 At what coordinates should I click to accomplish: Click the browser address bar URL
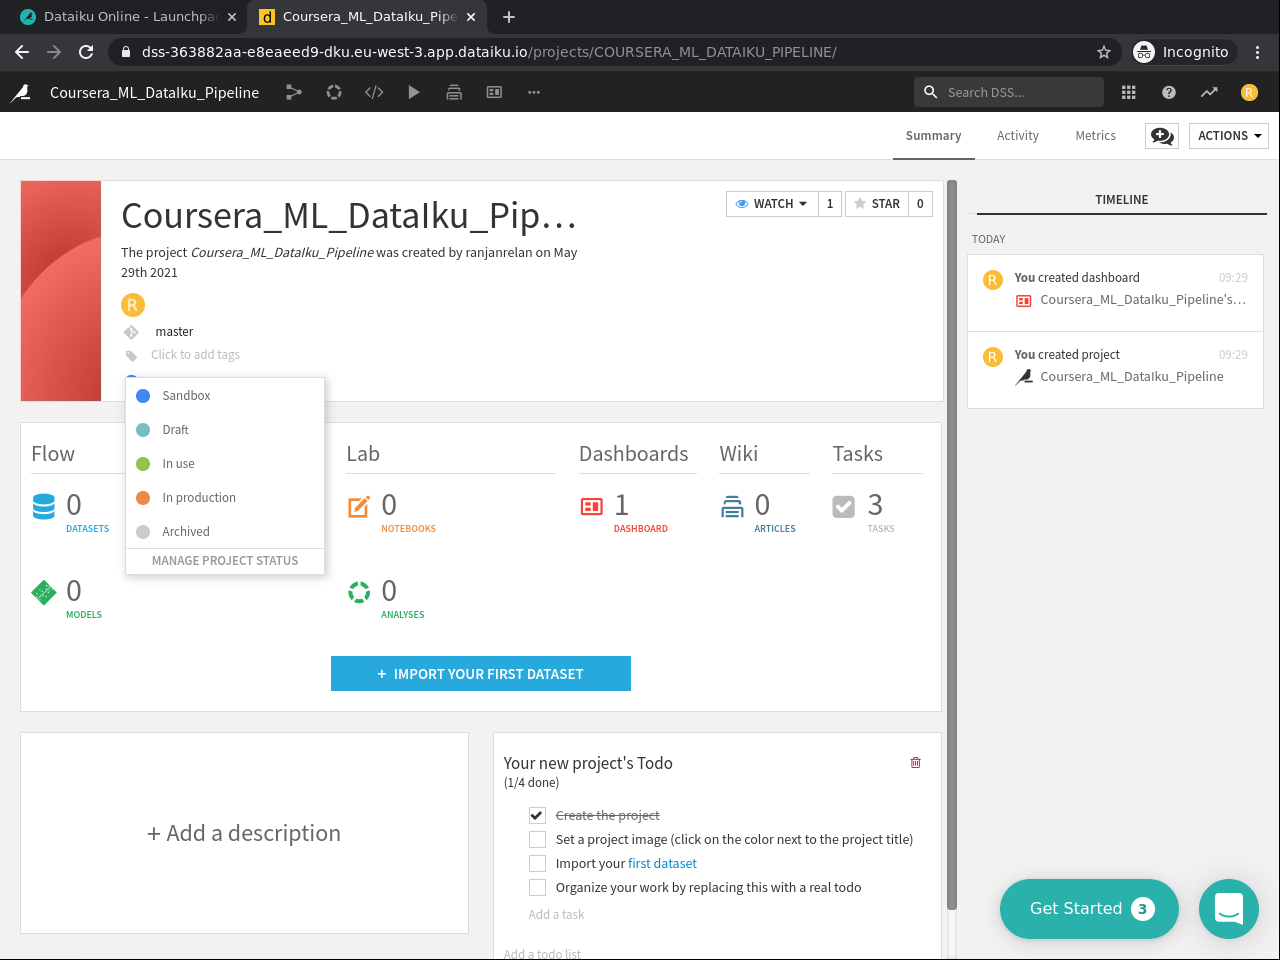pos(489,52)
